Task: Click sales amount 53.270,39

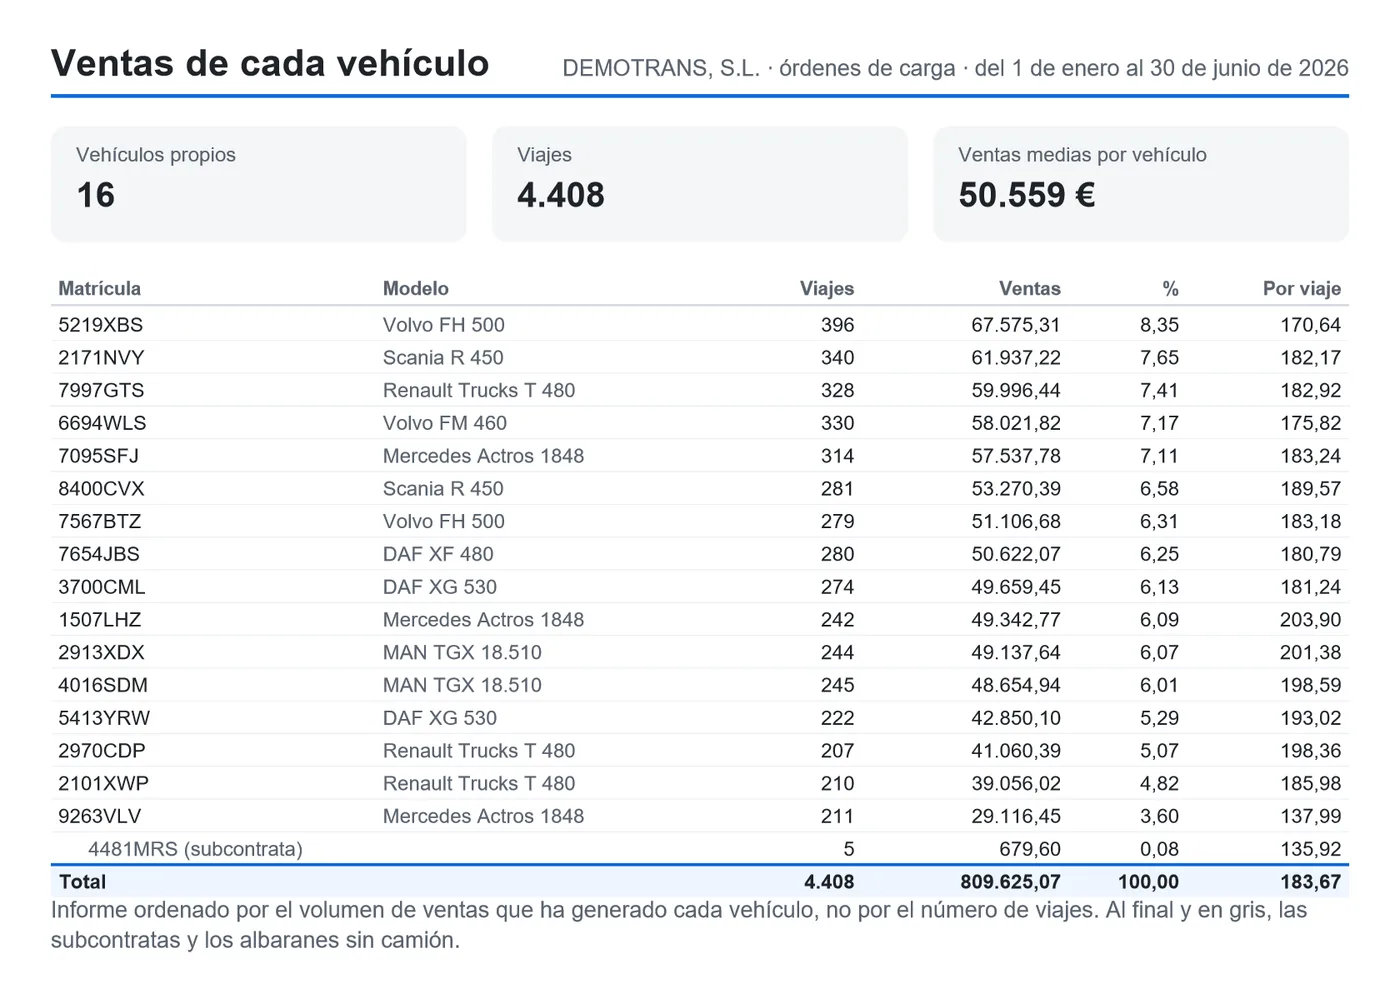Action: click(1016, 489)
